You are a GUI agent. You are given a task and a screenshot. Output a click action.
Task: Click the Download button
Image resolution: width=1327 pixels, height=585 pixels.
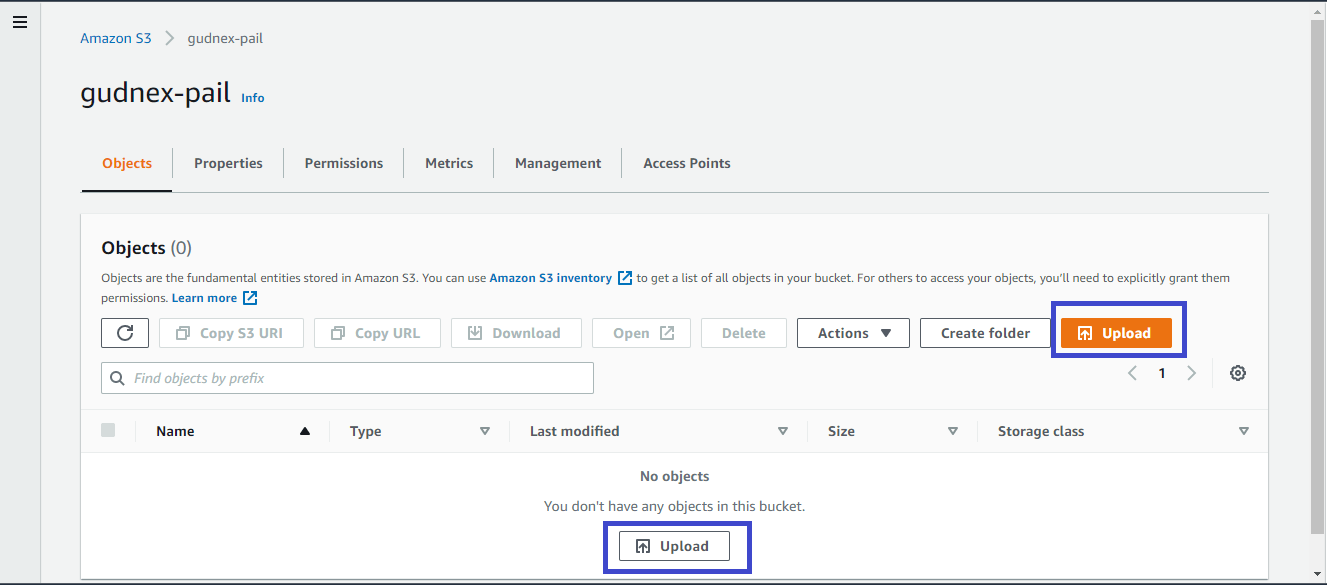(x=516, y=333)
